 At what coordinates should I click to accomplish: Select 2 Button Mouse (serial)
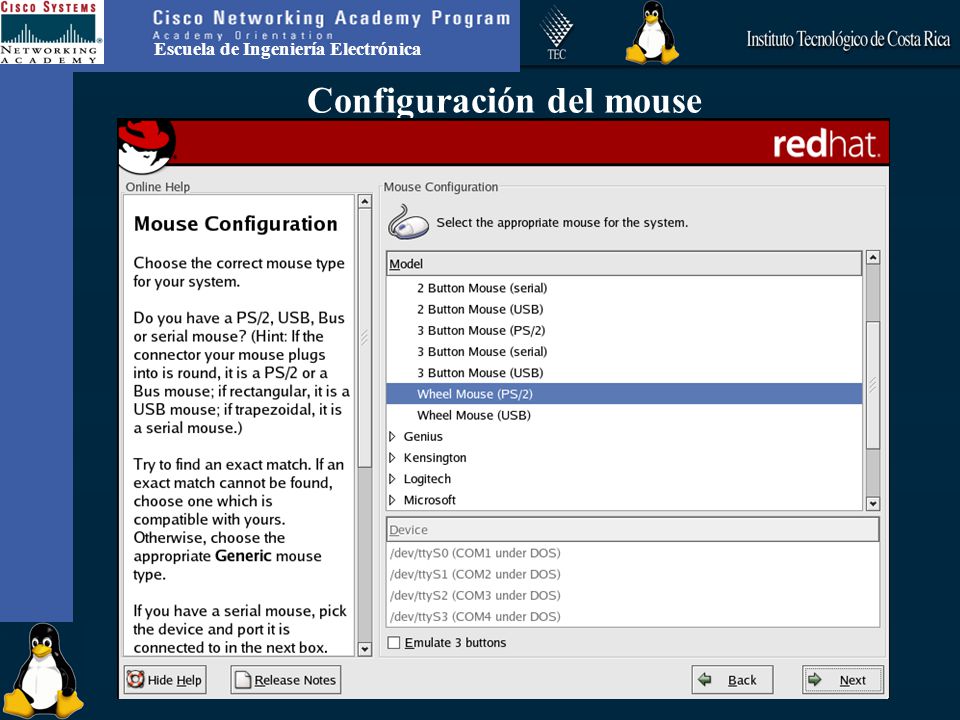click(624, 288)
